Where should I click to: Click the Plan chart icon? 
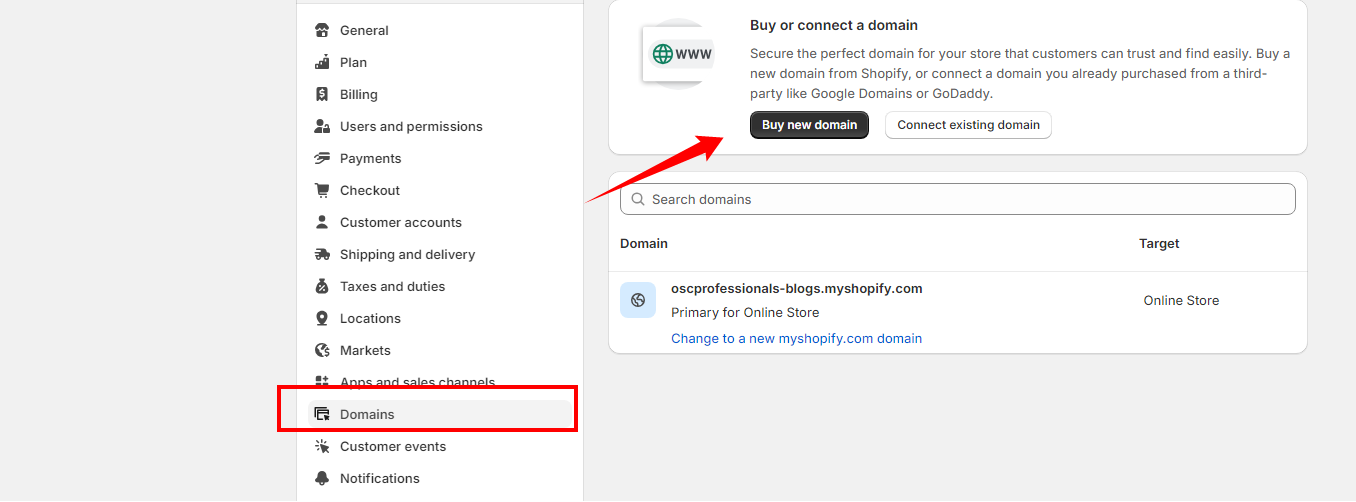[322, 62]
